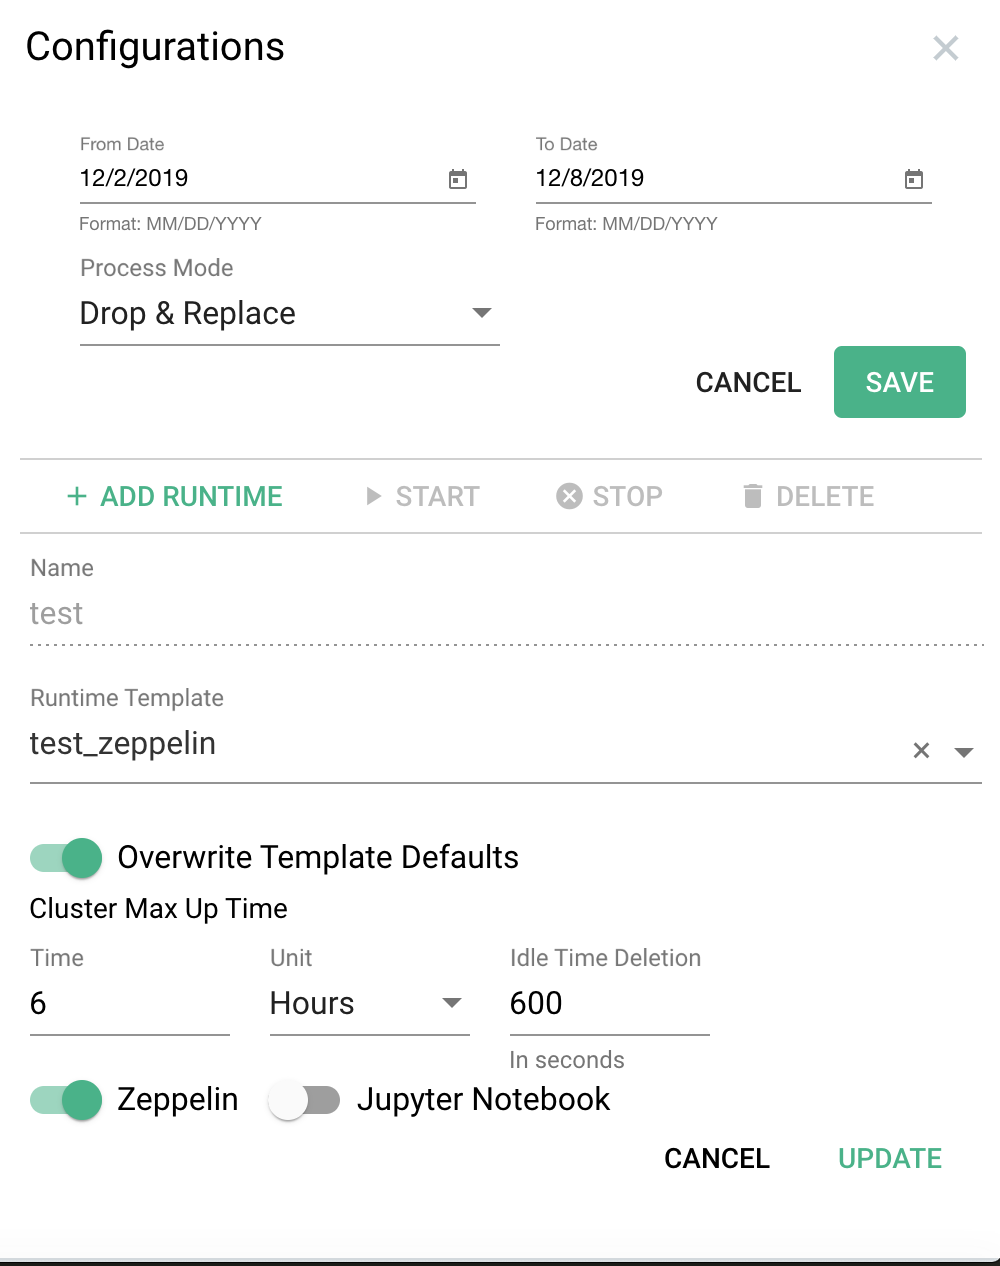Disable the Zeppelin switch
This screenshot has width=1000, height=1266.
pos(66,1100)
